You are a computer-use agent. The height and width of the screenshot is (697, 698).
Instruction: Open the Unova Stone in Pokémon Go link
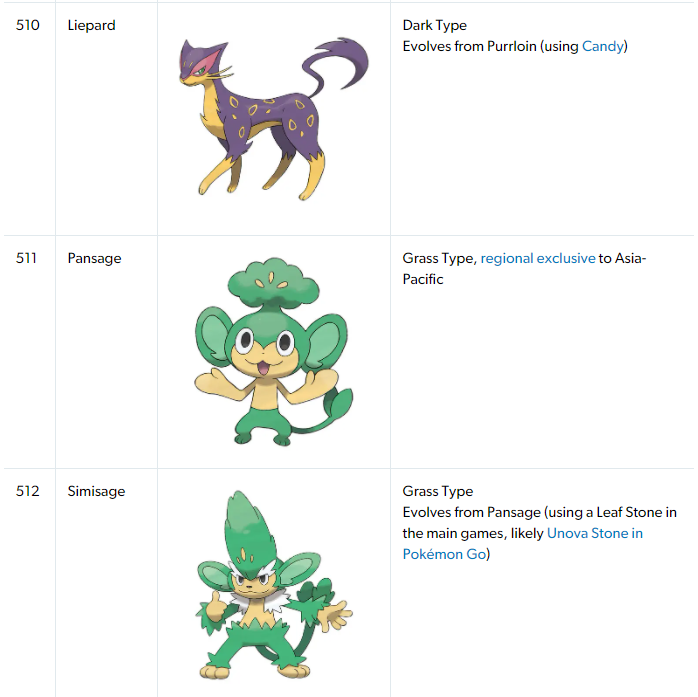click(523, 543)
